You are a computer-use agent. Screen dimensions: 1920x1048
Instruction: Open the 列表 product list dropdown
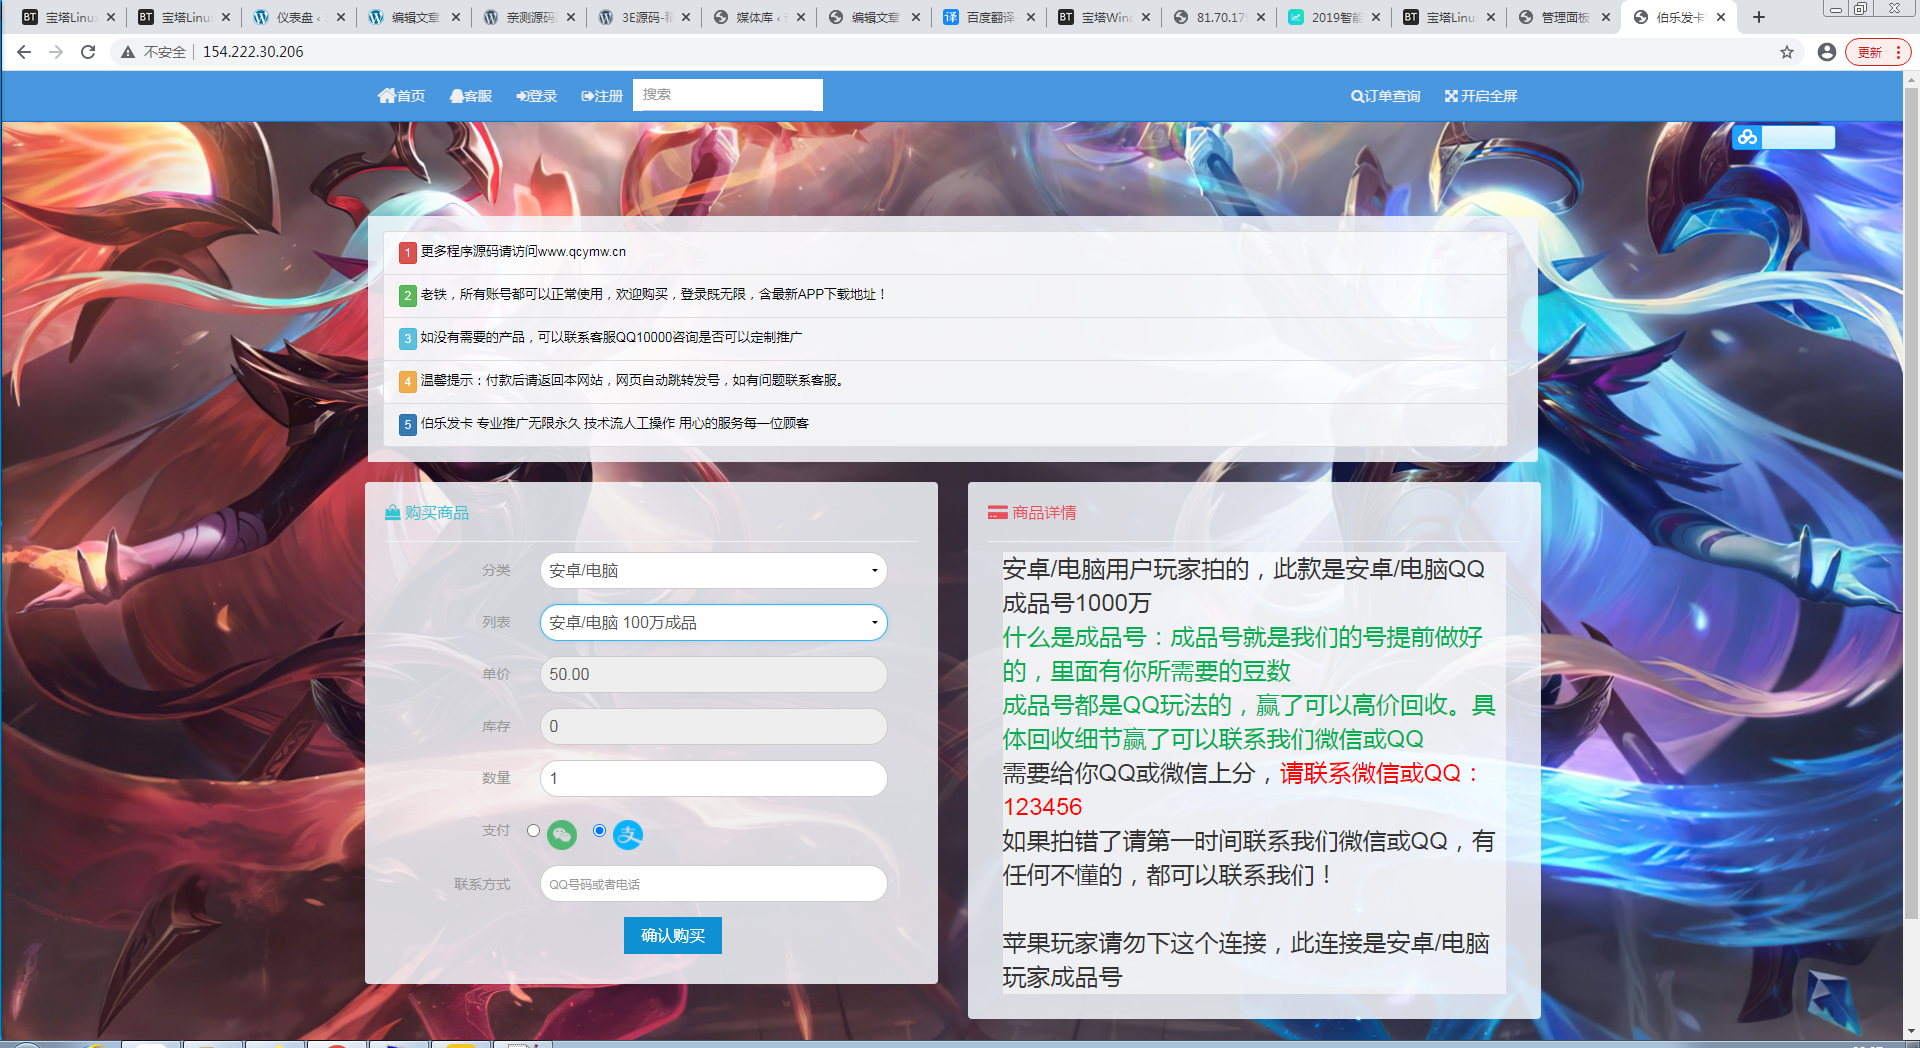[x=714, y=623]
